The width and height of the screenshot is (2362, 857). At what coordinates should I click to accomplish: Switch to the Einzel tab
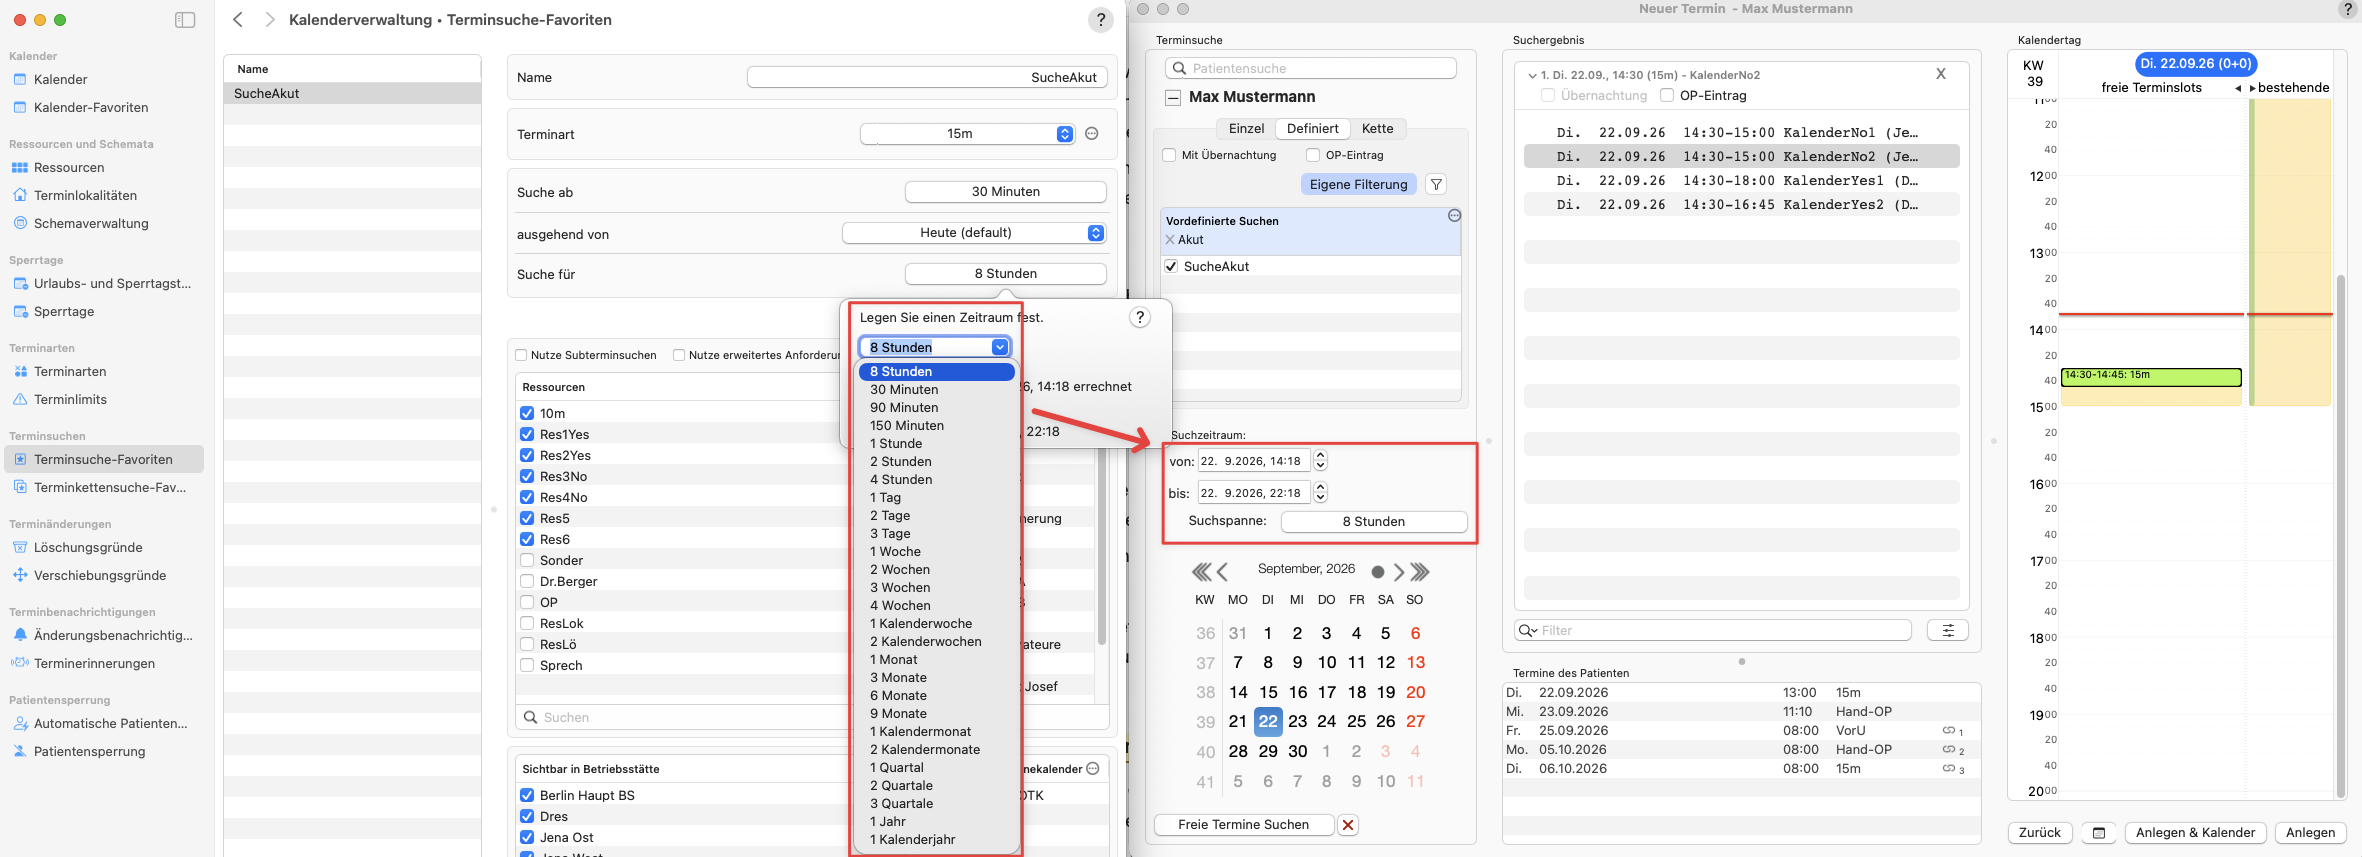[x=1246, y=129]
